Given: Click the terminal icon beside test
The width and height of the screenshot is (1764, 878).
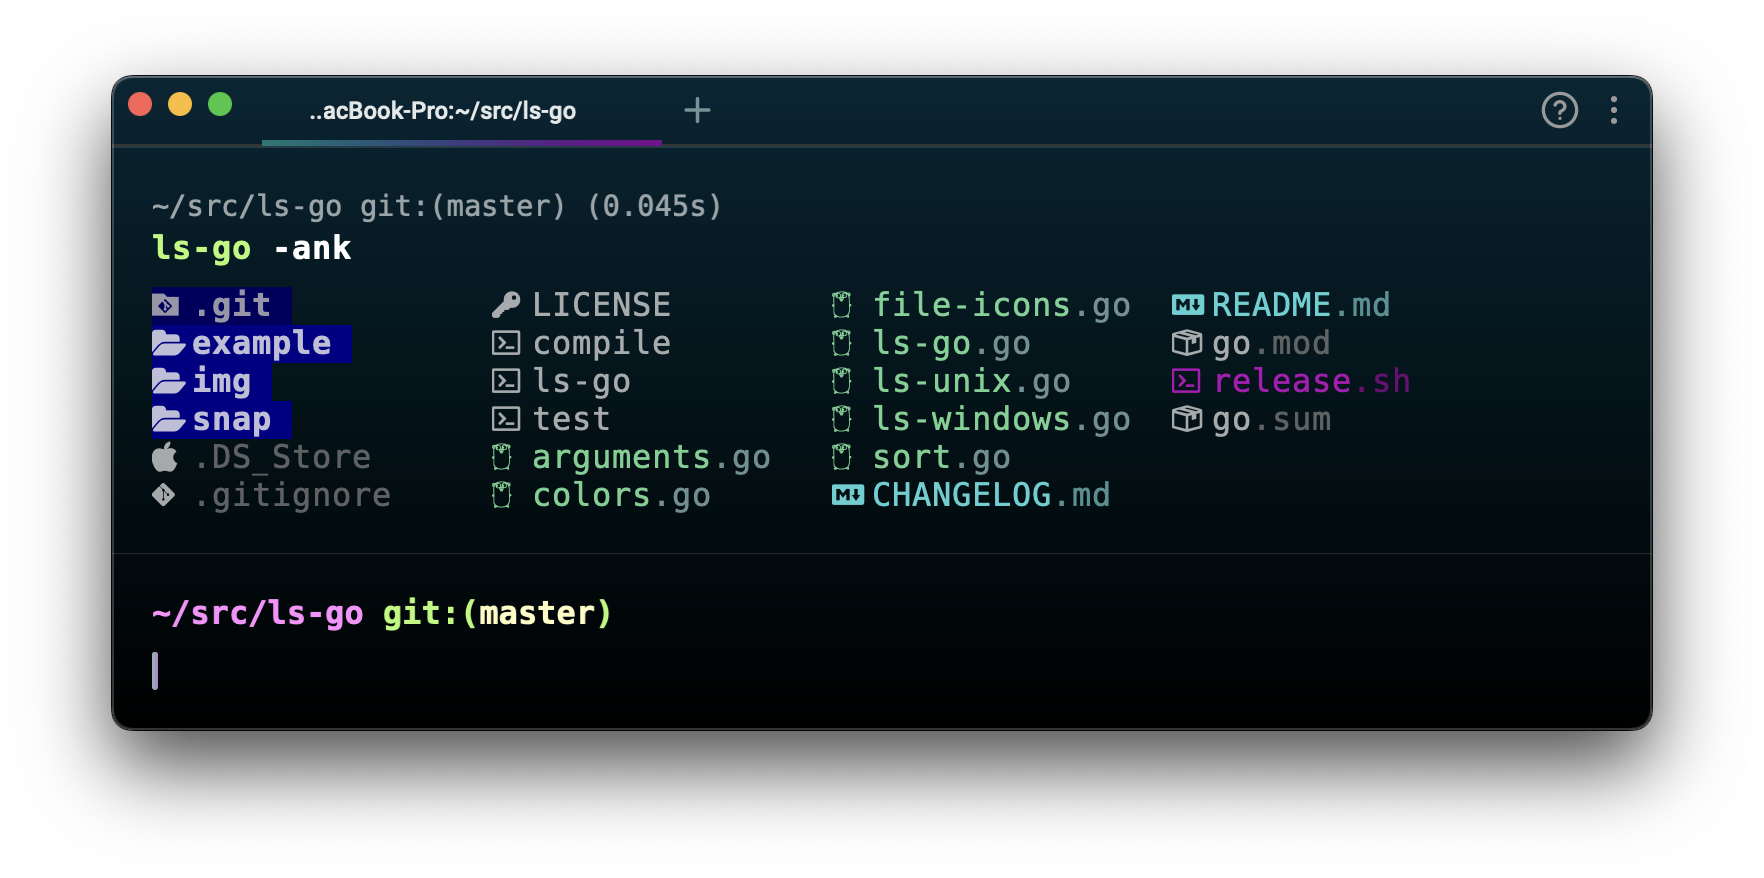Looking at the screenshot, I should pos(506,419).
